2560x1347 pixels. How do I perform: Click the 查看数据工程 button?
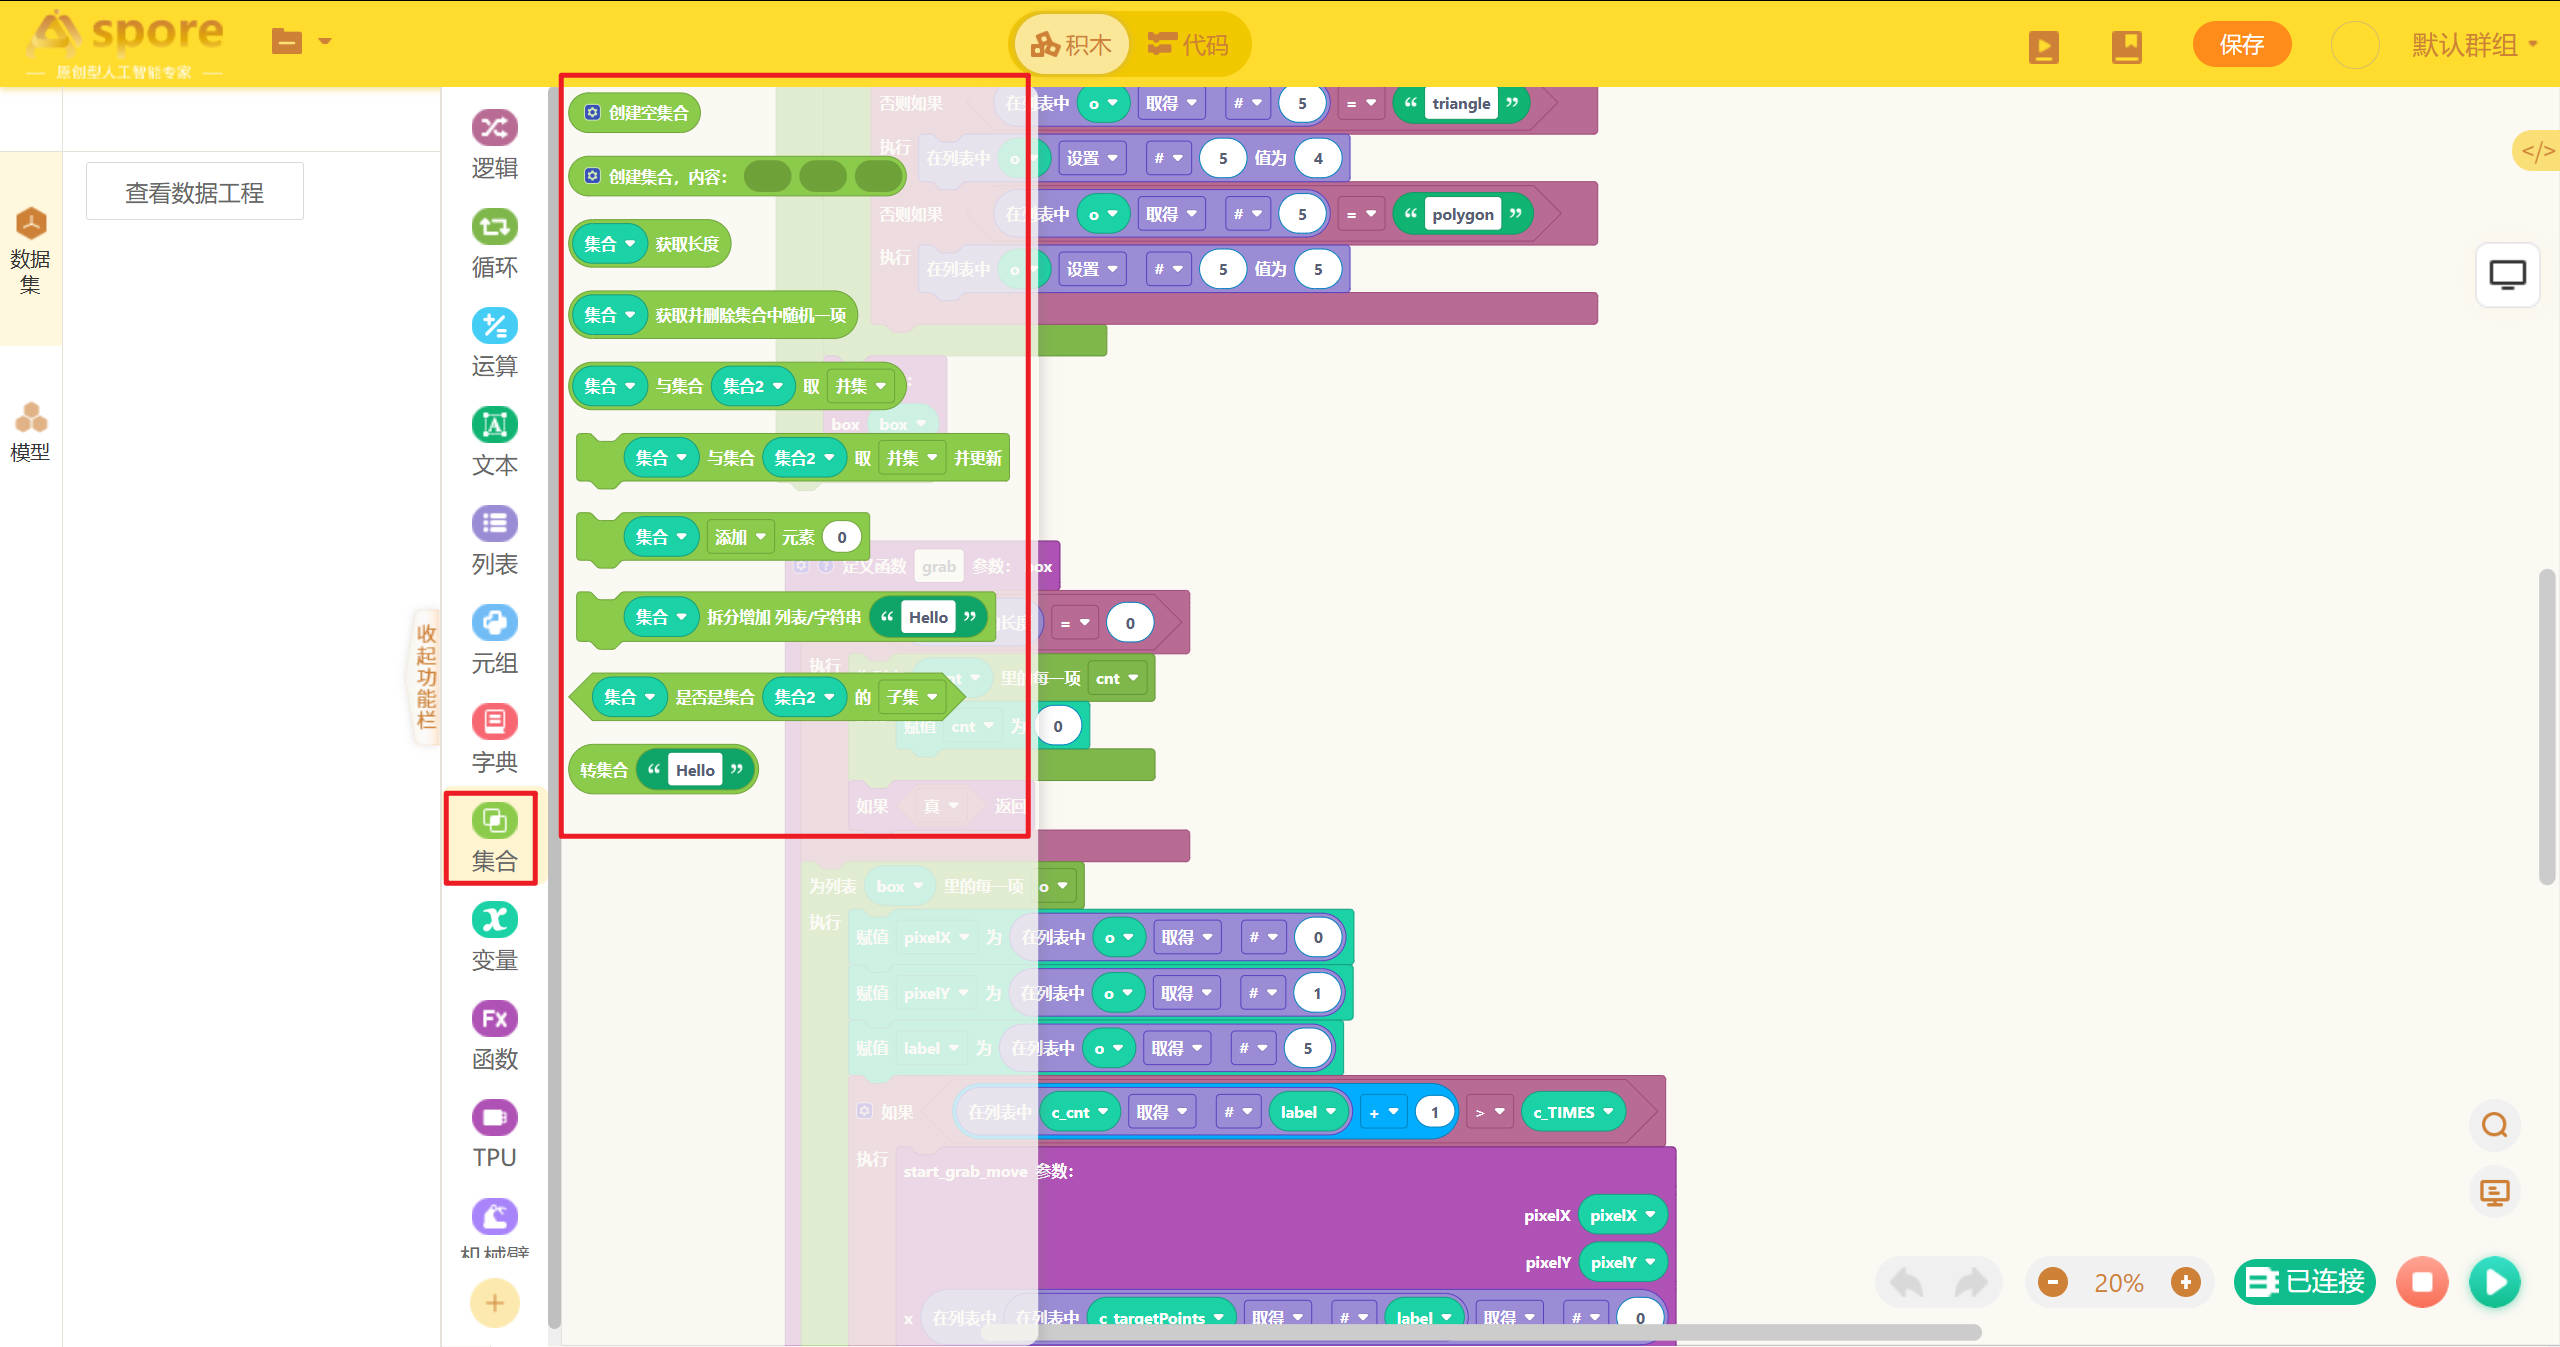tap(195, 192)
